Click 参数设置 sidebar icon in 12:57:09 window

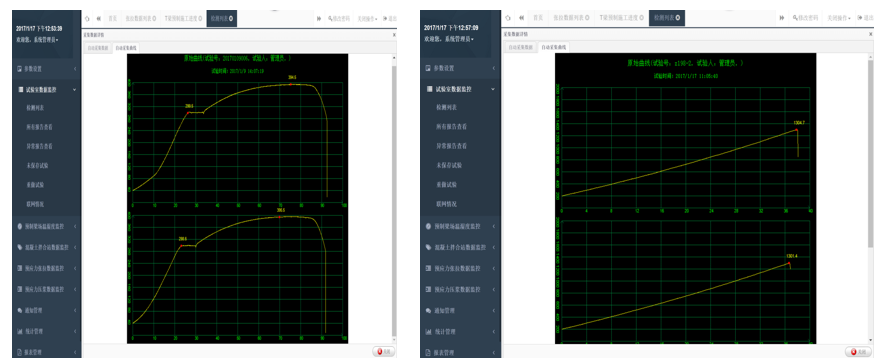[428, 68]
